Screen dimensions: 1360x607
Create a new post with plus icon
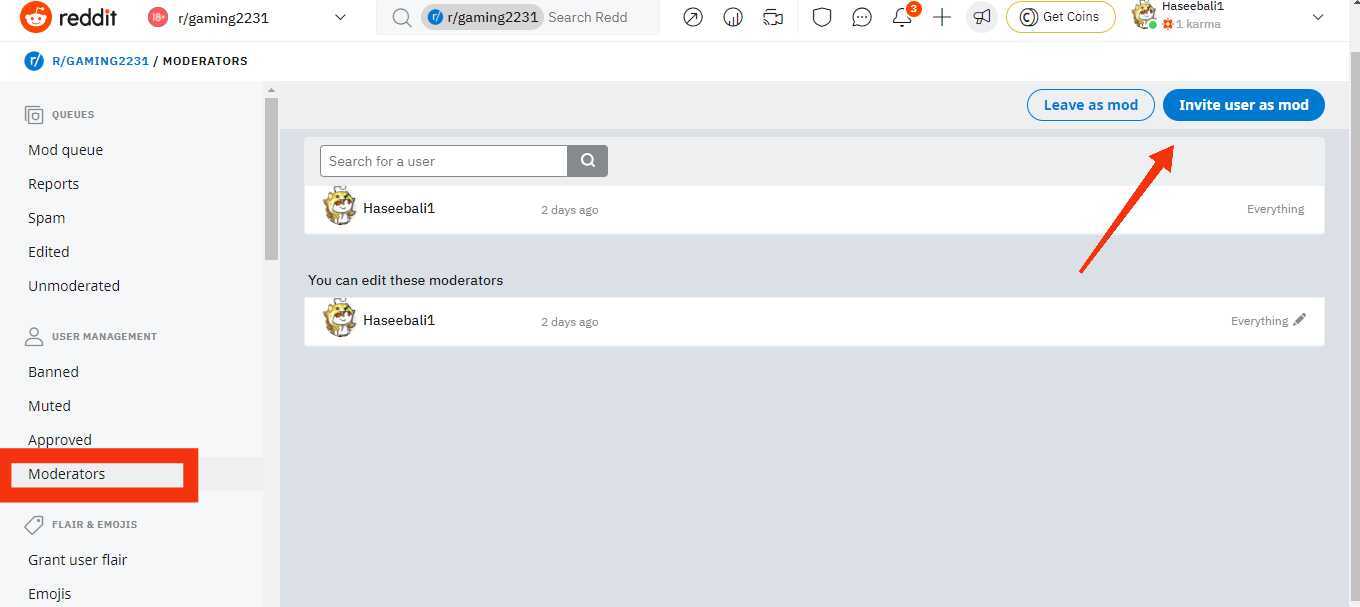[941, 17]
